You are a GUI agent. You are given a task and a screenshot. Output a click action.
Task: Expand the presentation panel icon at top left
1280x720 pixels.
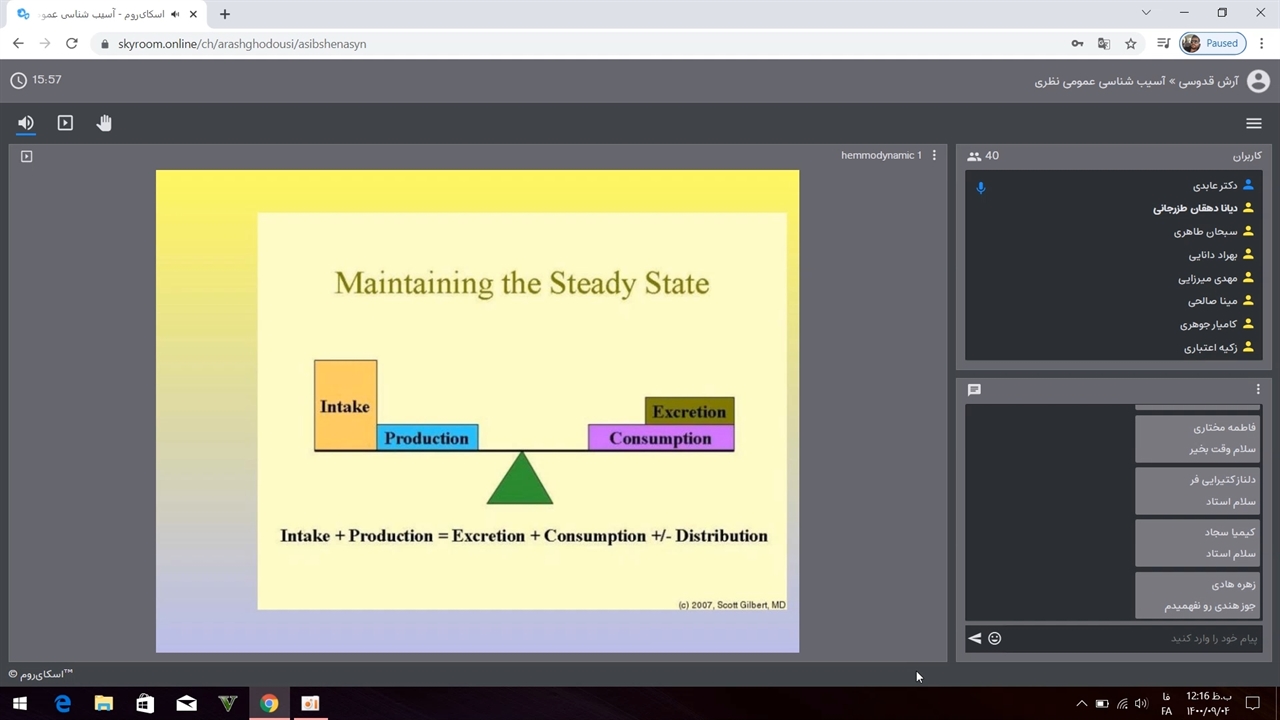point(27,156)
